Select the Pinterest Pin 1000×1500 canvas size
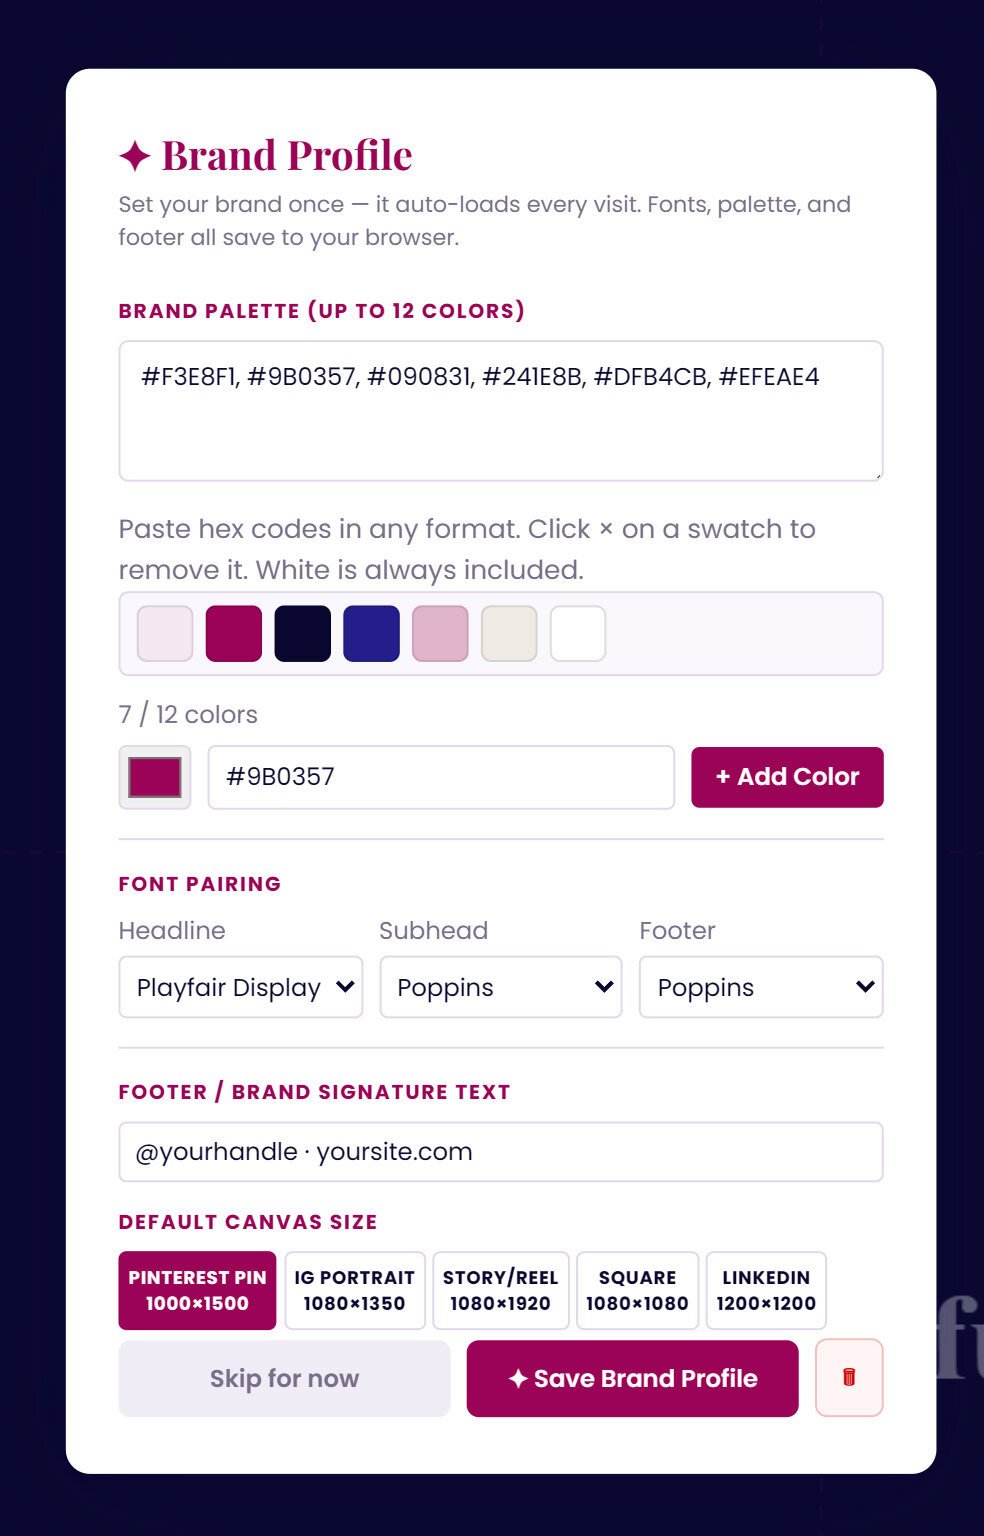 click(x=196, y=1290)
